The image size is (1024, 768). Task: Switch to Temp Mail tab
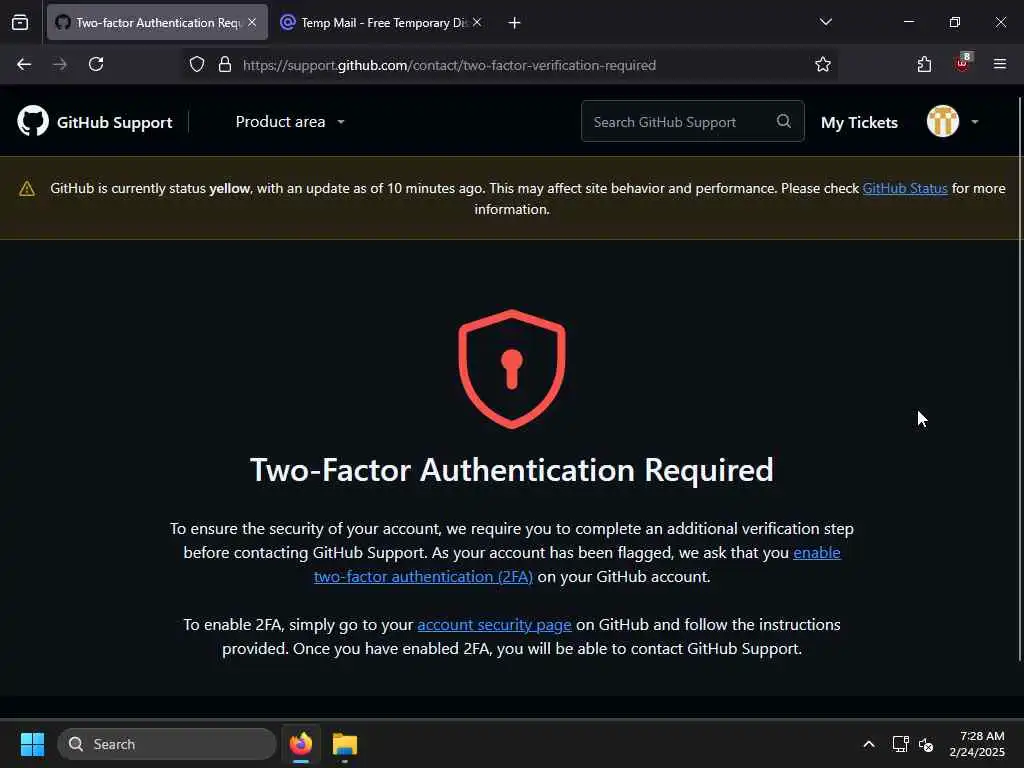(x=383, y=22)
